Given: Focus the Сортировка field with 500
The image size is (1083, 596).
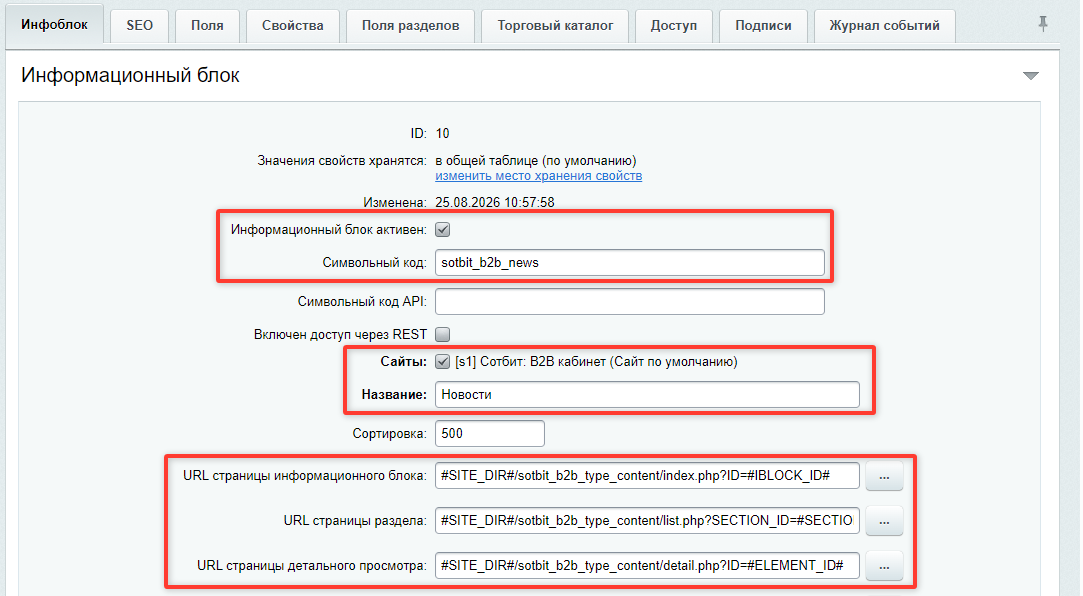Looking at the screenshot, I should [x=490, y=434].
